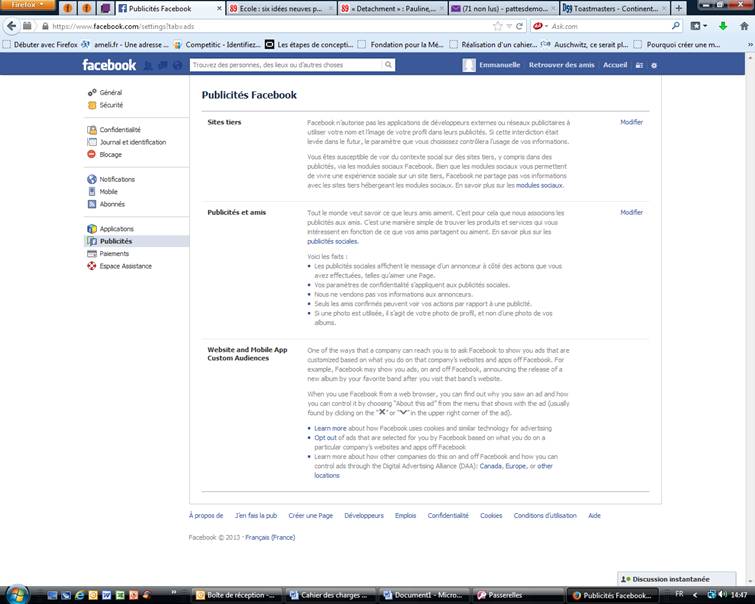The height and width of the screenshot is (604, 755).
Task: Open the Cookies footer link
Action: point(491,515)
